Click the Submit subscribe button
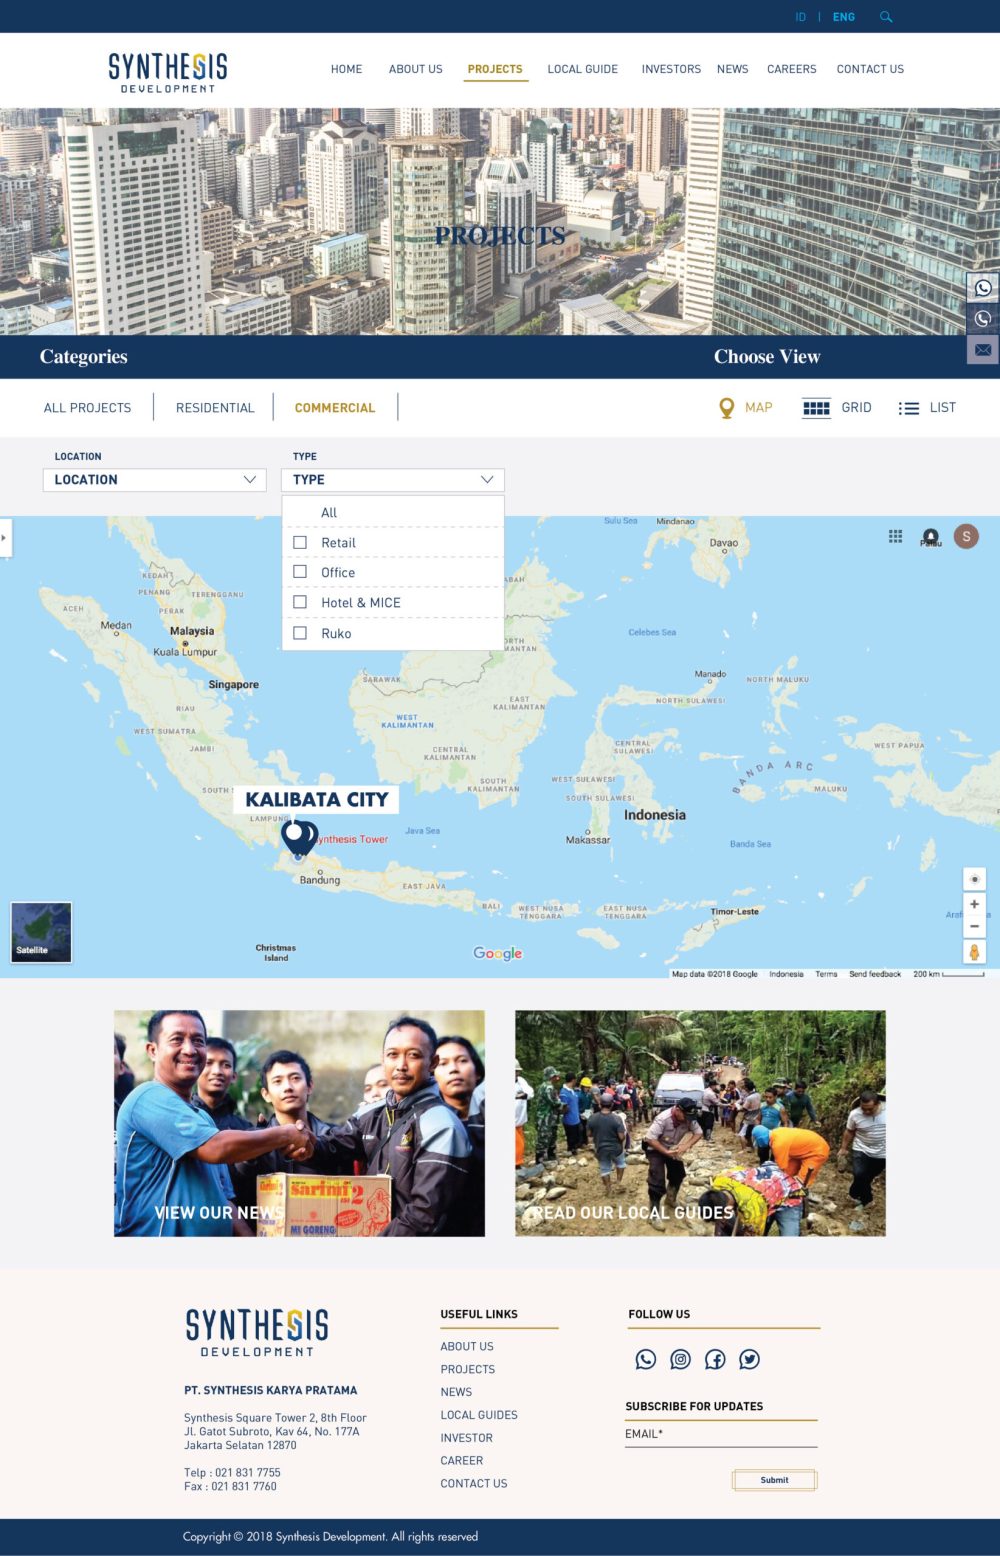 [774, 1480]
